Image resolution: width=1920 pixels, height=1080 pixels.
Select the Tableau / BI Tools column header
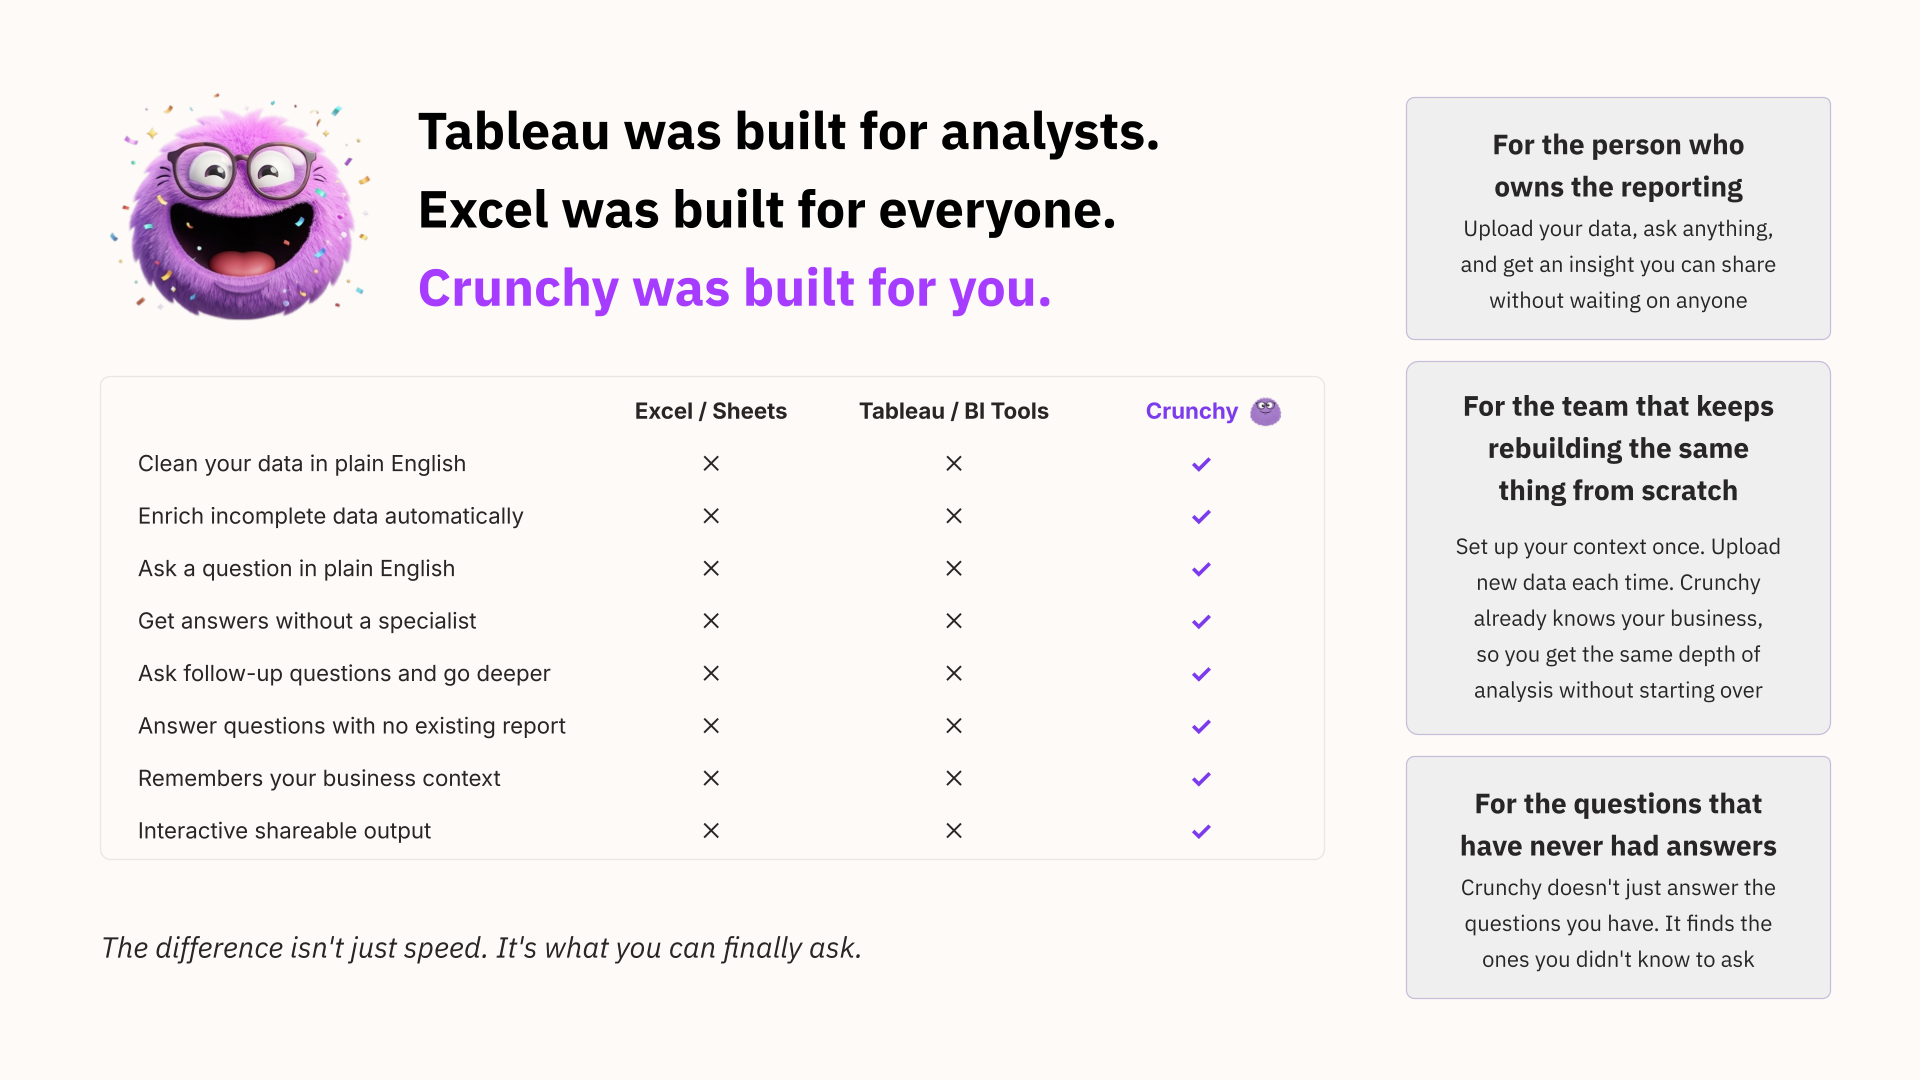coord(953,411)
